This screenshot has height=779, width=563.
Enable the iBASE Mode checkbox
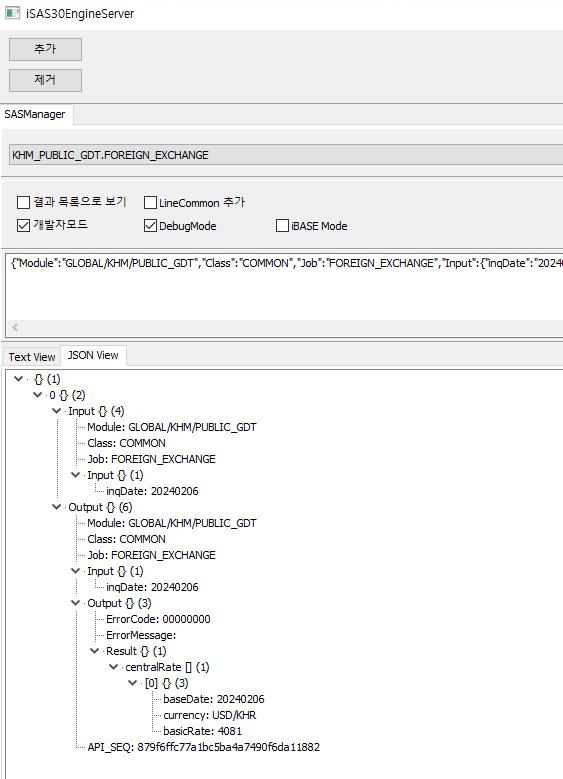point(282,226)
